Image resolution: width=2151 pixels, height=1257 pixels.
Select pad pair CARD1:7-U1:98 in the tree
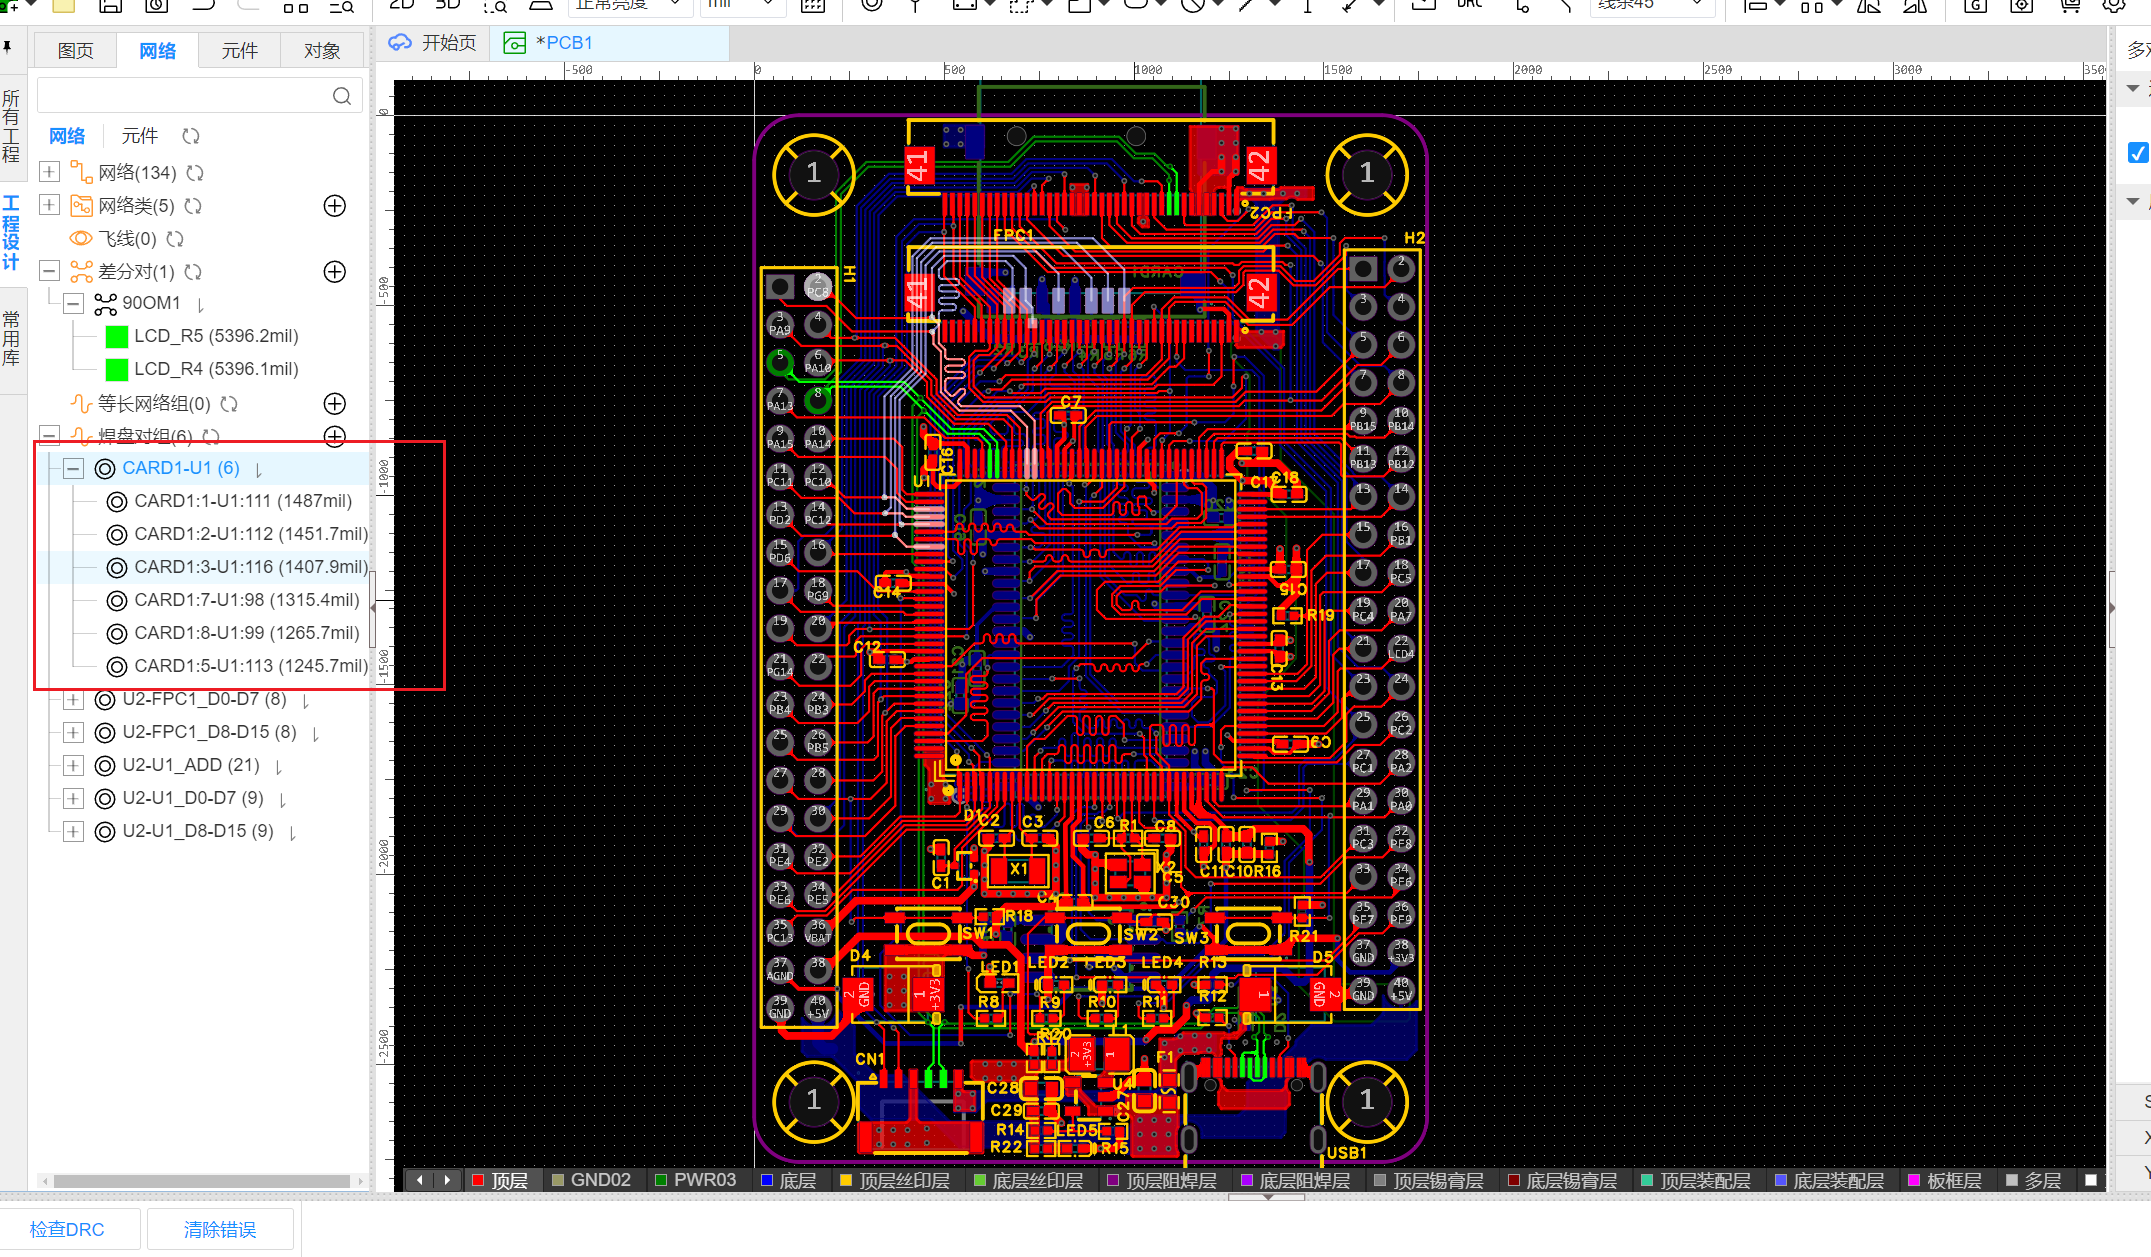coord(246,600)
